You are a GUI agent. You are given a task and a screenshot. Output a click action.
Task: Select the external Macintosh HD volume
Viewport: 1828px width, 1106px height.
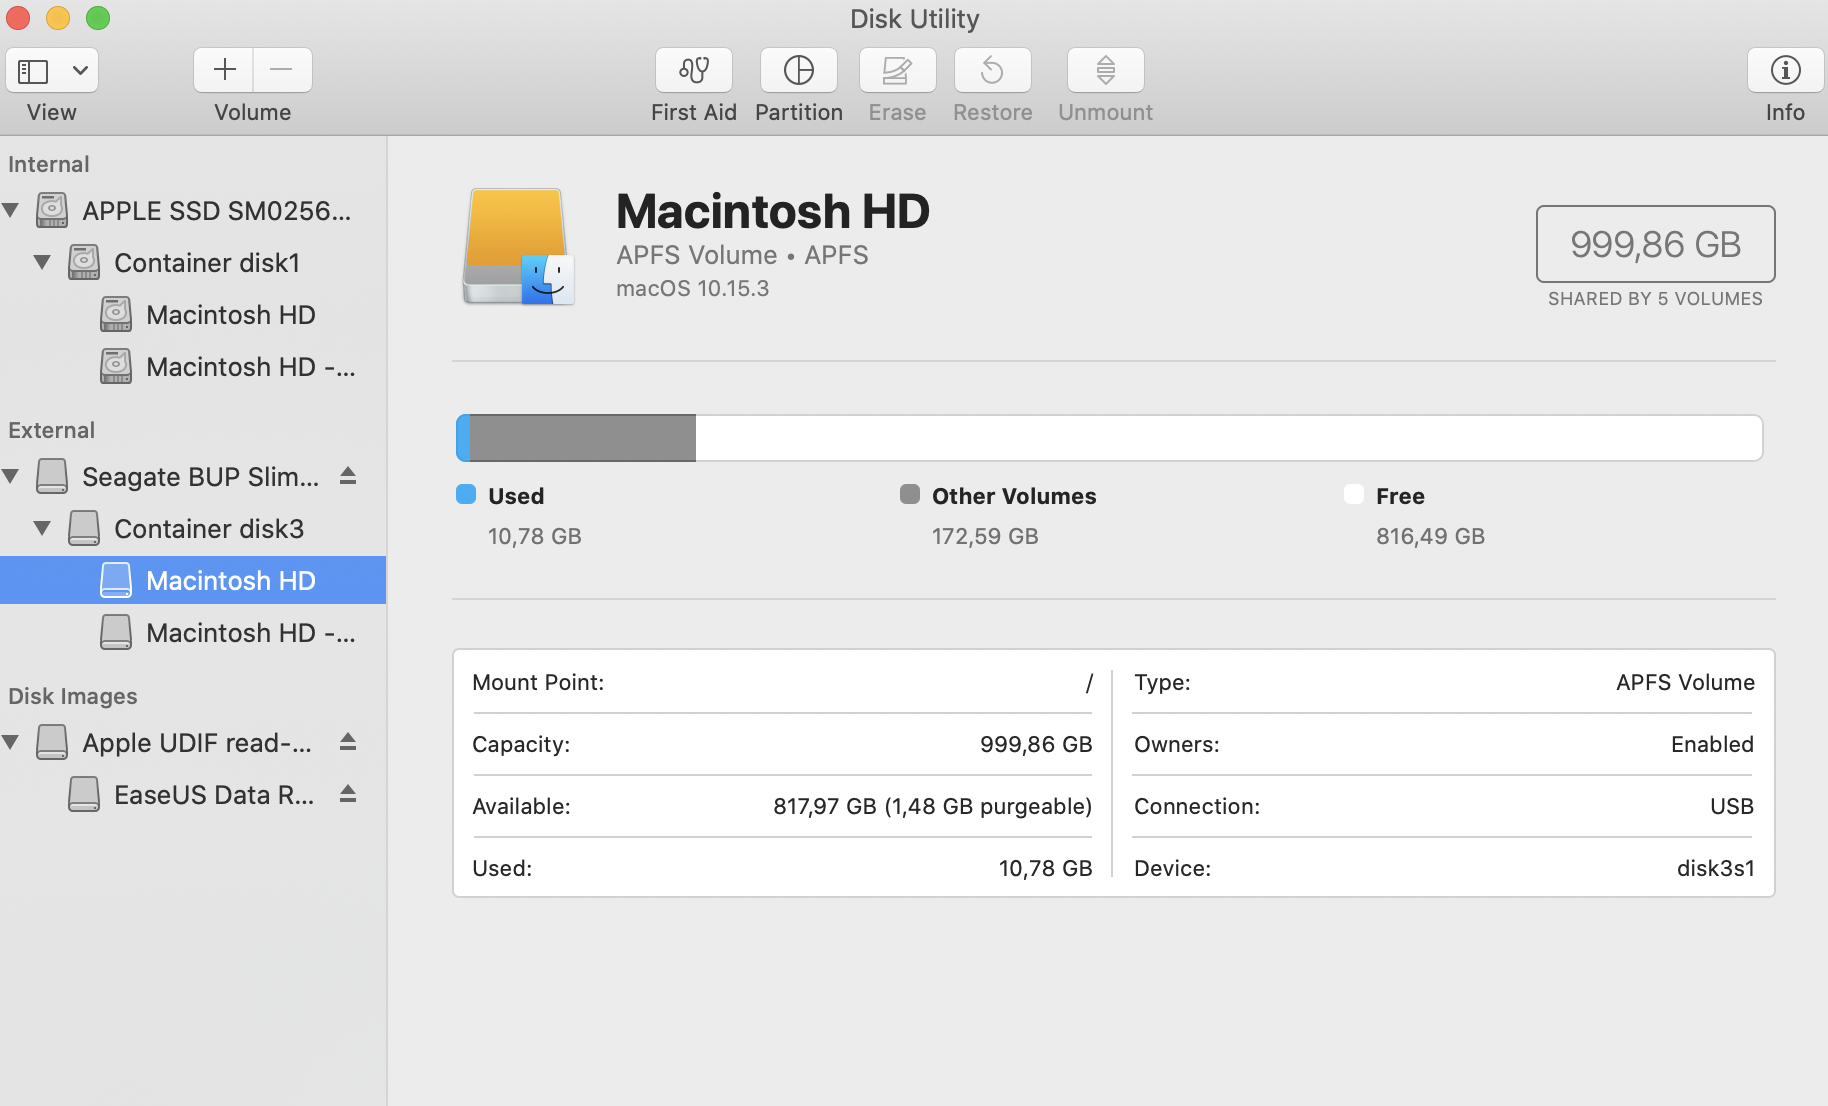coord(230,580)
